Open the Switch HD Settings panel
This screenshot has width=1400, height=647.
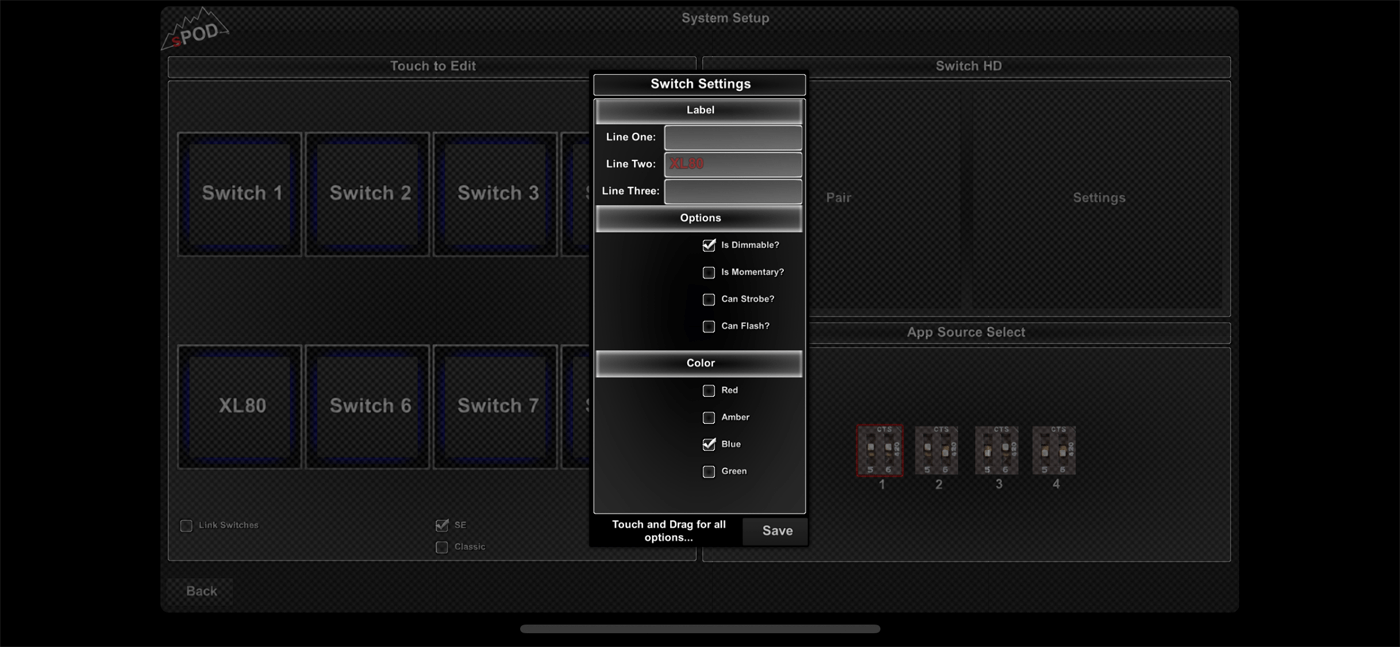pyautogui.click(x=1098, y=197)
